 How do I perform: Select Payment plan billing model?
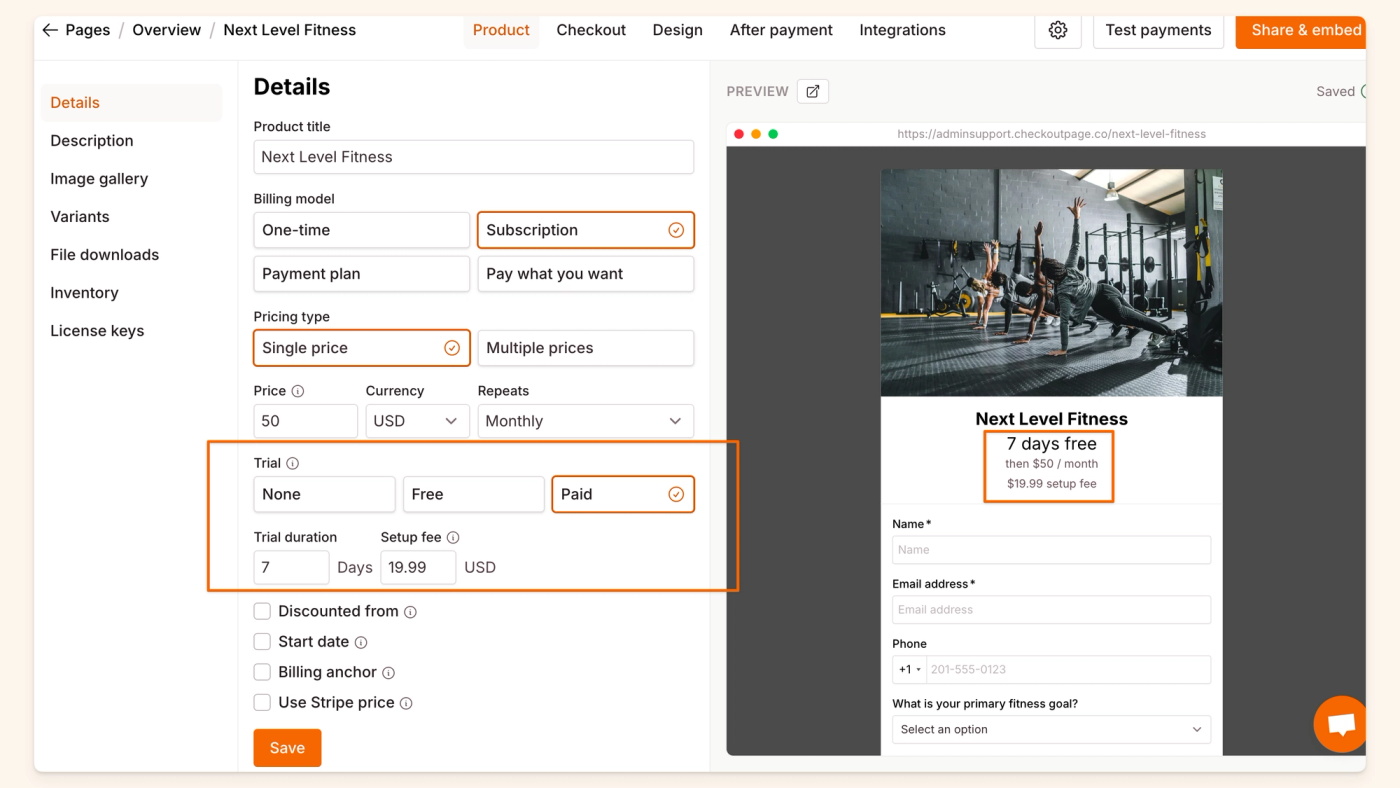click(361, 274)
